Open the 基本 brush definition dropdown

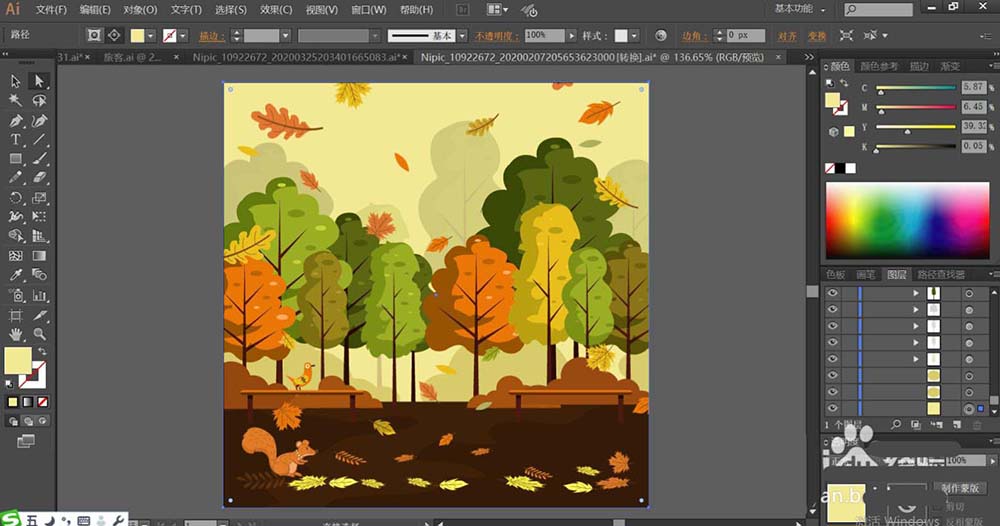tap(462, 36)
